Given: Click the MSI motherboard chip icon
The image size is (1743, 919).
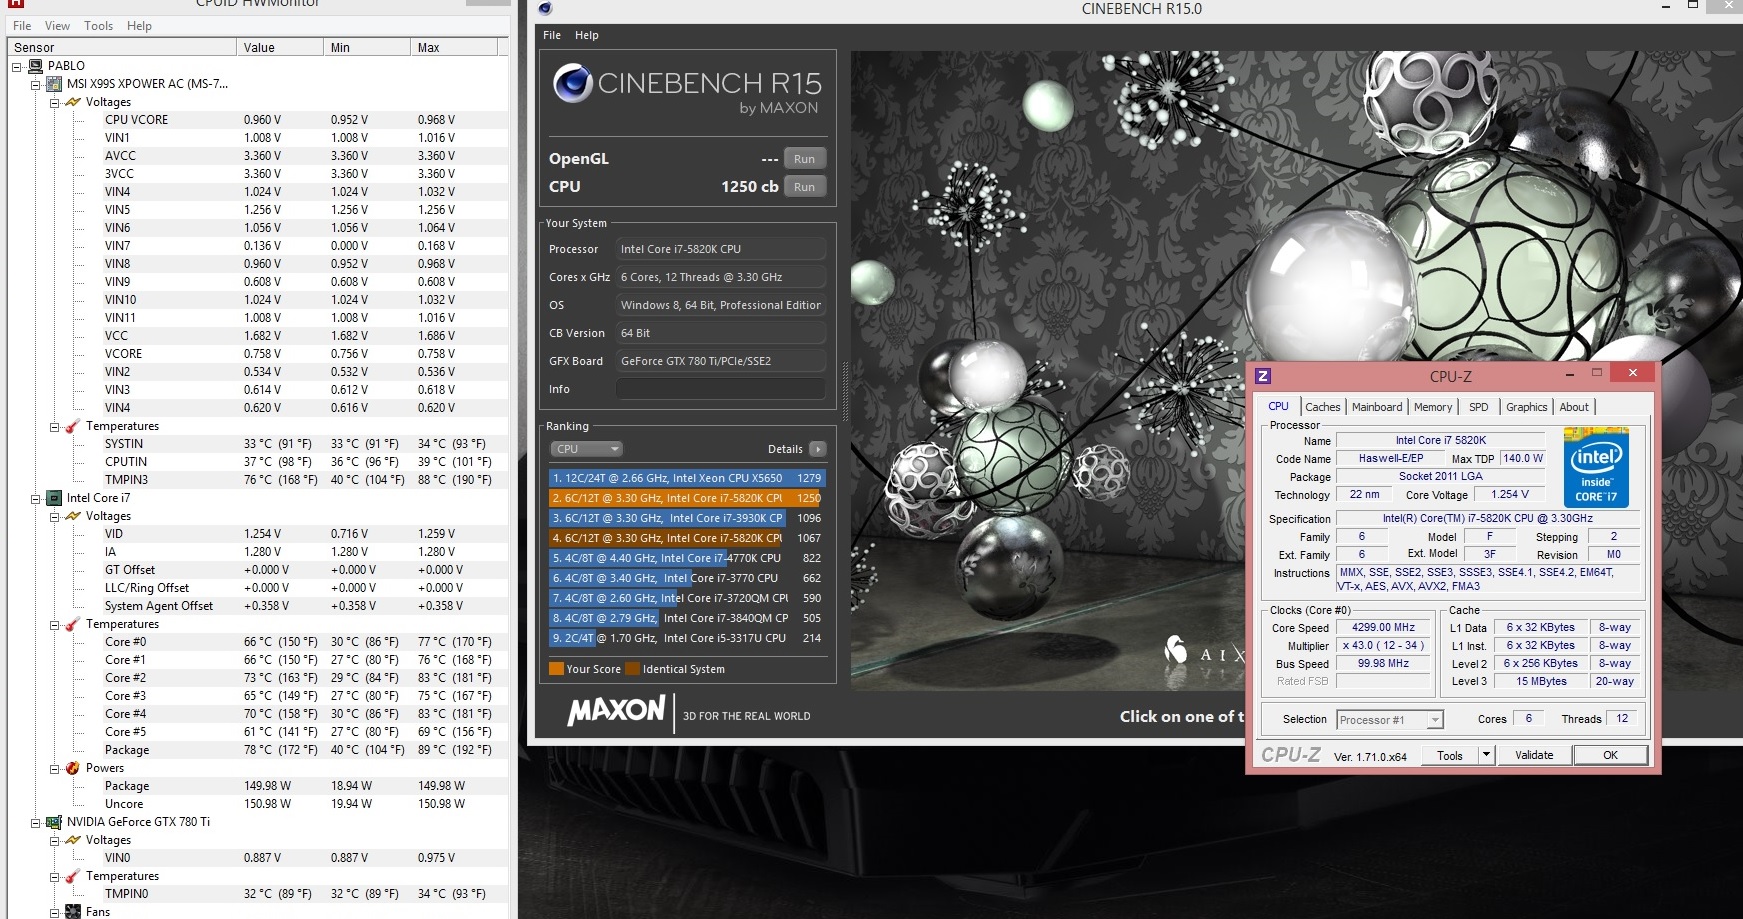Looking at the screenshot, I should (54, 84).
